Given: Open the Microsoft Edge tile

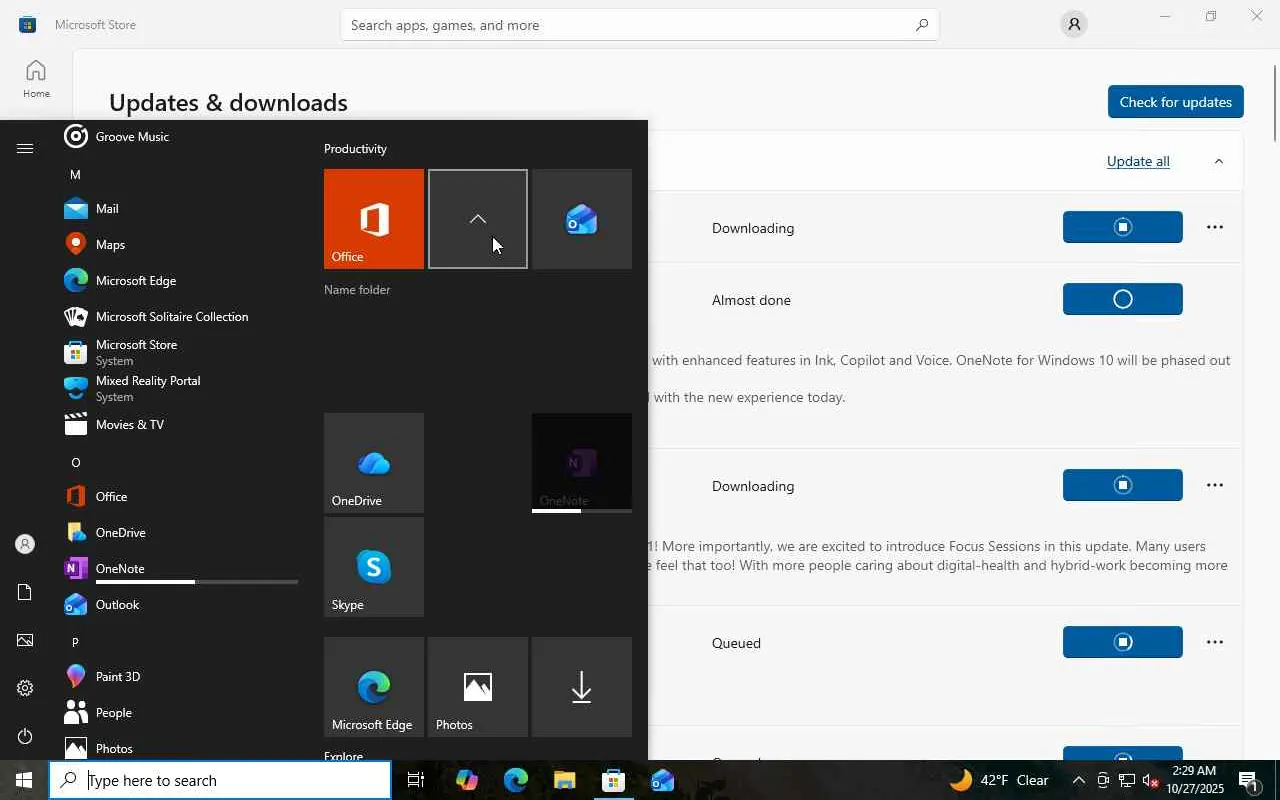Looking at the screenshot, I should 374,687.
